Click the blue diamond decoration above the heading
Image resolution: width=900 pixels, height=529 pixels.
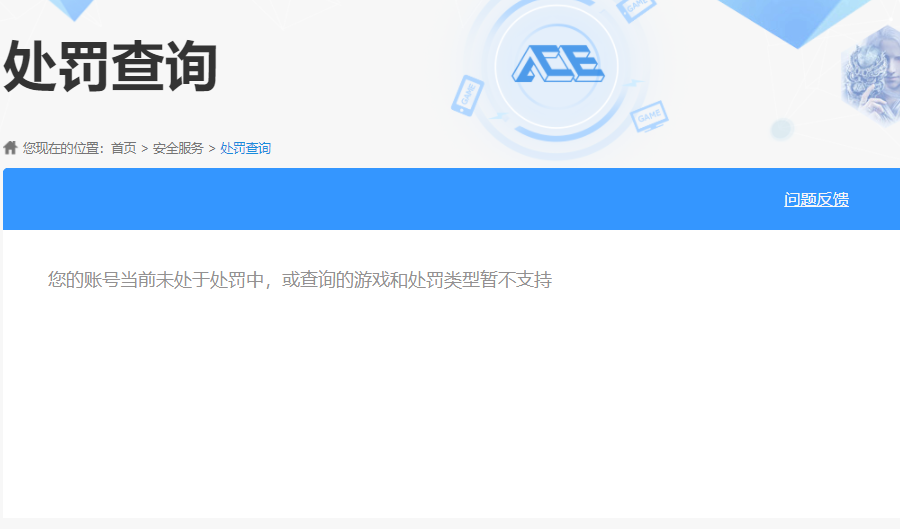(x=73, y=9)
